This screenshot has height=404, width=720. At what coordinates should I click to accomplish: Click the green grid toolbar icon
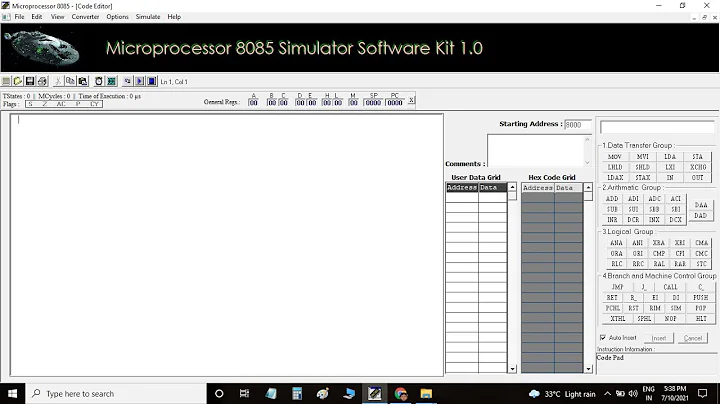[x=111, y=81]
